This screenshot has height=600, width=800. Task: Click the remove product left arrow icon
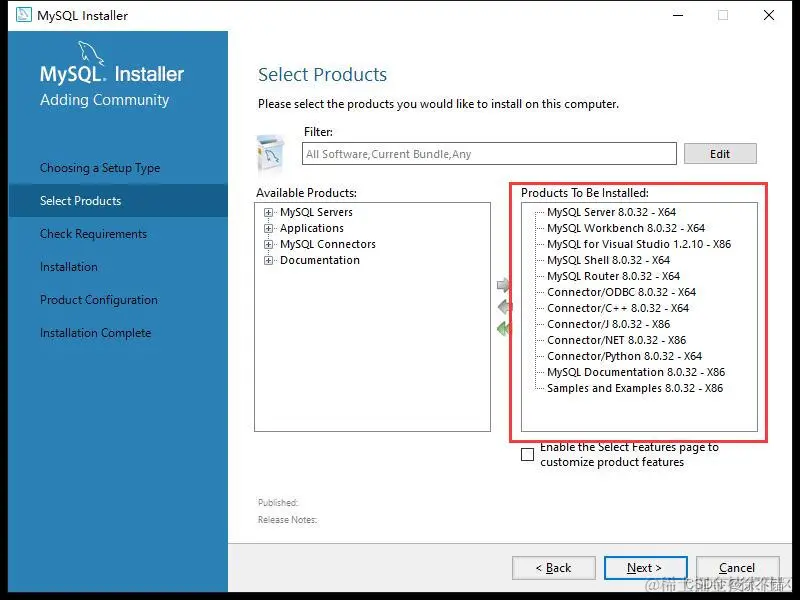[x=504, y=307]
